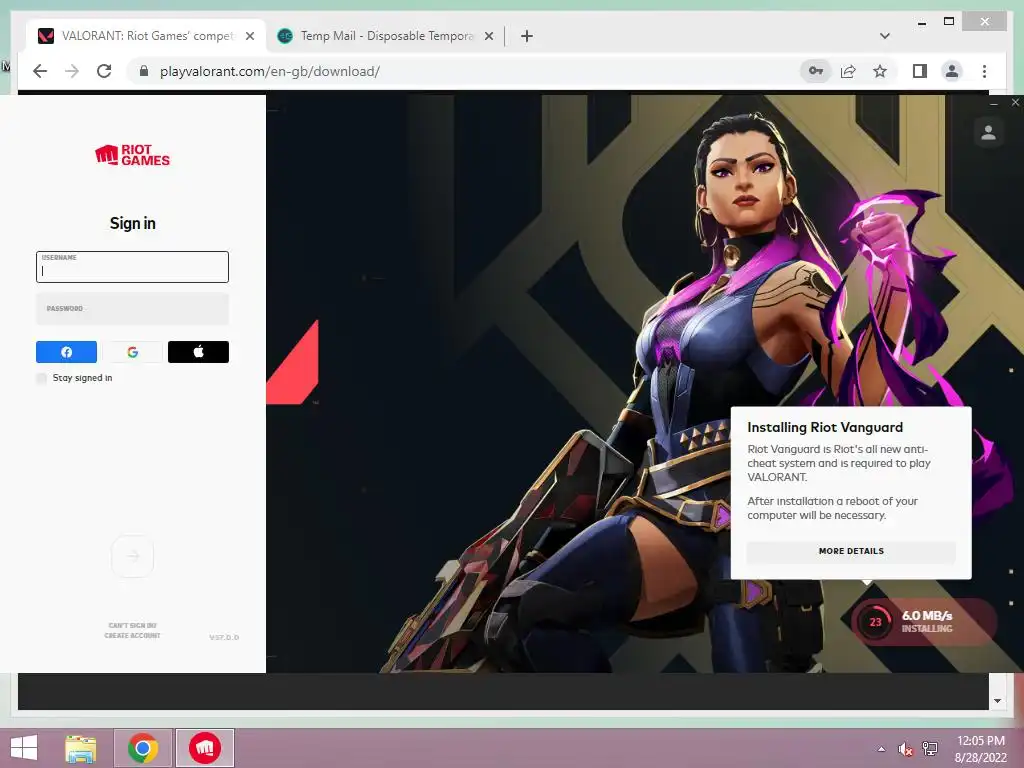Show hidden system tray icons
The width and height of the screenshot is (1024, 768).
coord(882,749)
